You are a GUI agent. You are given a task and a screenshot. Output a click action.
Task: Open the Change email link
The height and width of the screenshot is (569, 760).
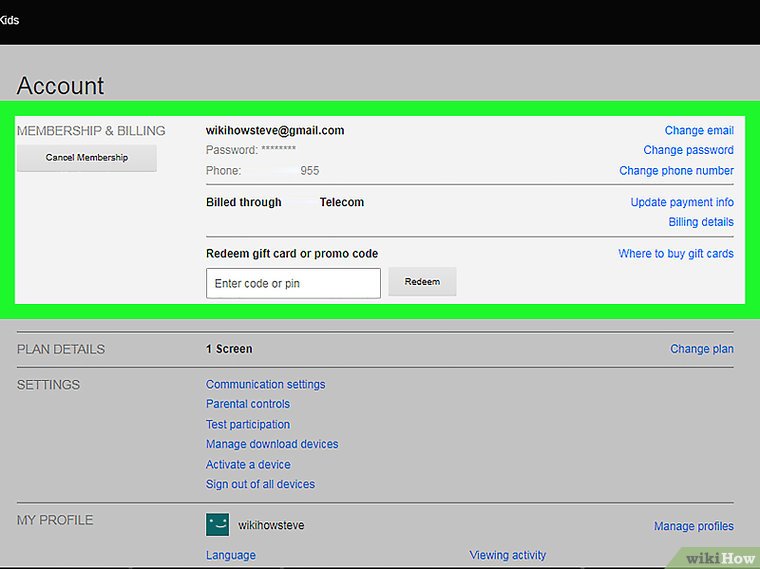tap(699, 131)
